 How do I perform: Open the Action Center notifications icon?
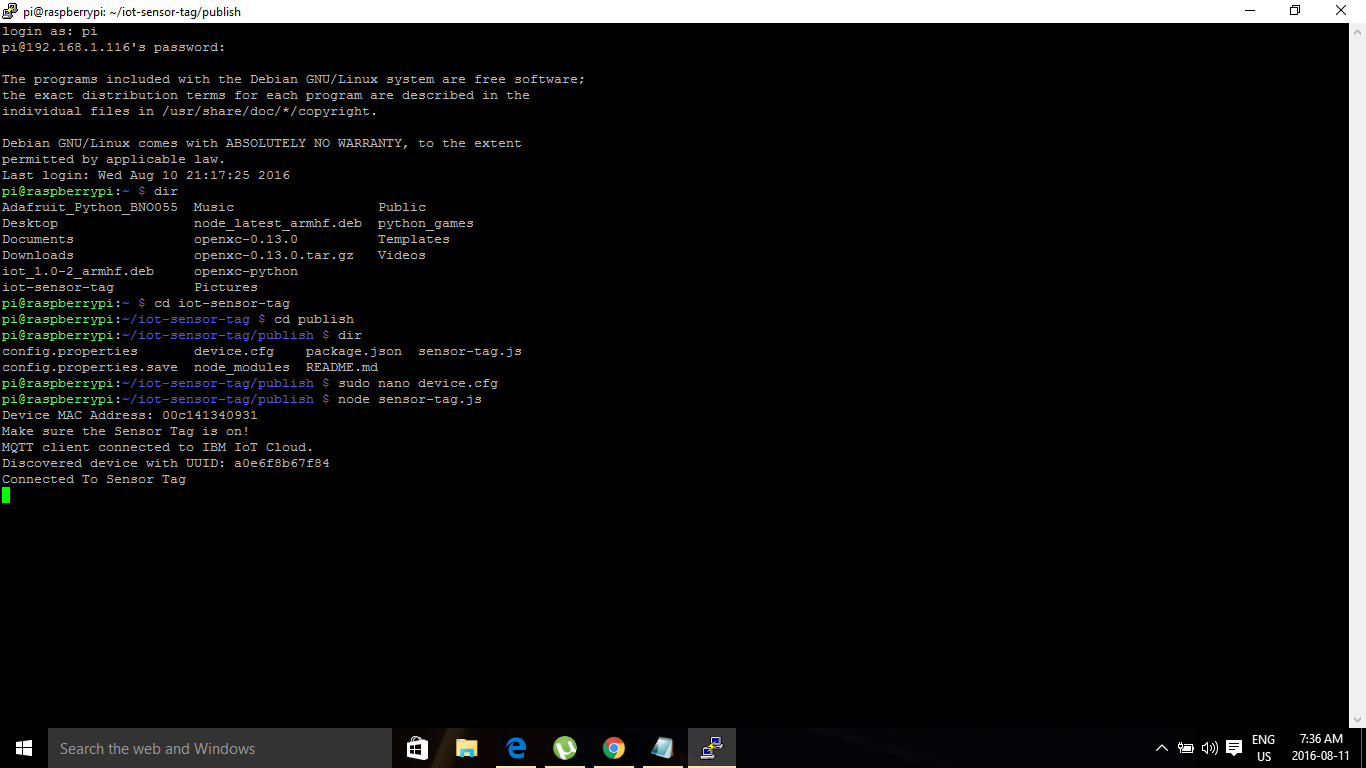(x=1234, y=748)
